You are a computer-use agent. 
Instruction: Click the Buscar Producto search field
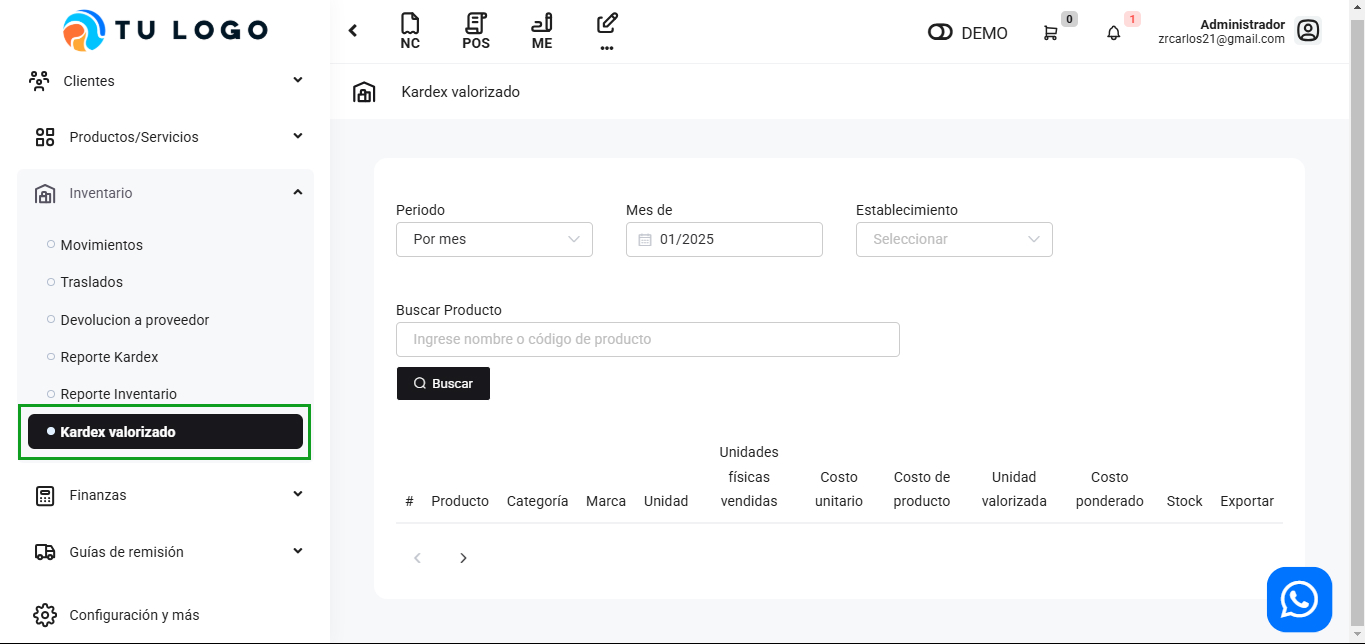(647, 339)
